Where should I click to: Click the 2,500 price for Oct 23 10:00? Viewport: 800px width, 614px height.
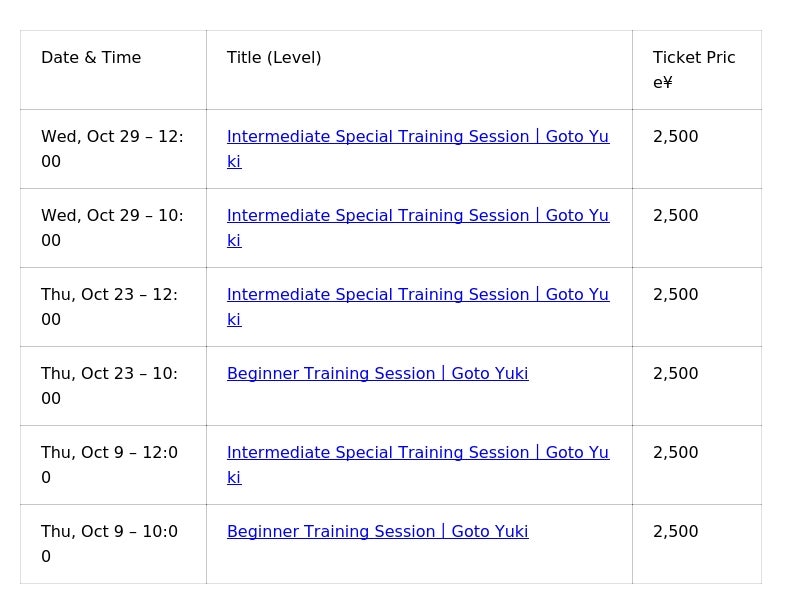pos(676,374)
